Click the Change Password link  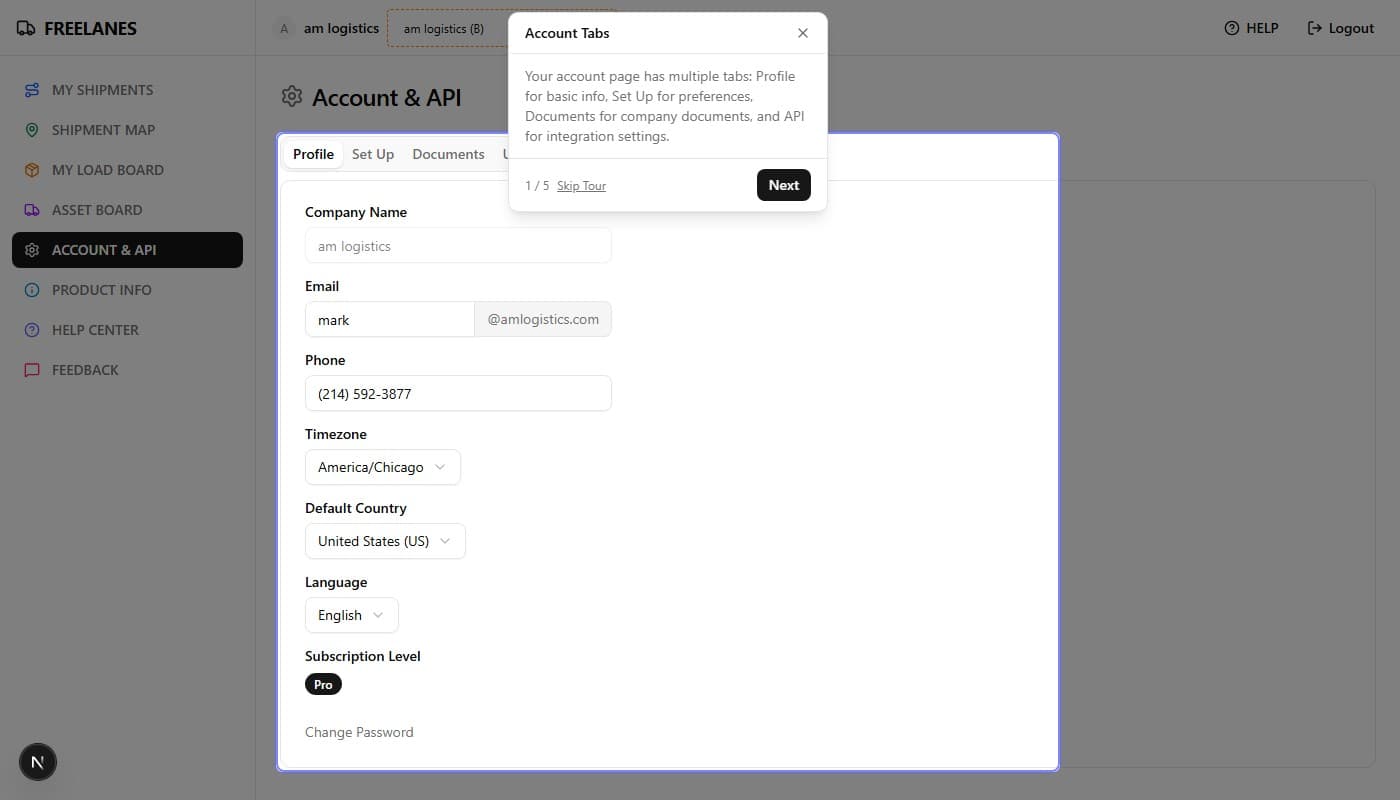pyautogui.click(x=359, y=732)
